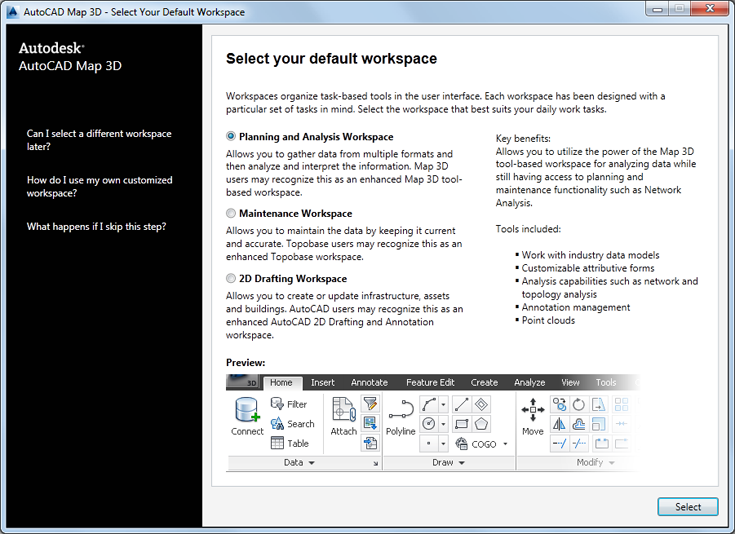Expand the Data panel dropdown arrow
The height and width of the screenshot is (534, 735).
[x=312, y=463]
